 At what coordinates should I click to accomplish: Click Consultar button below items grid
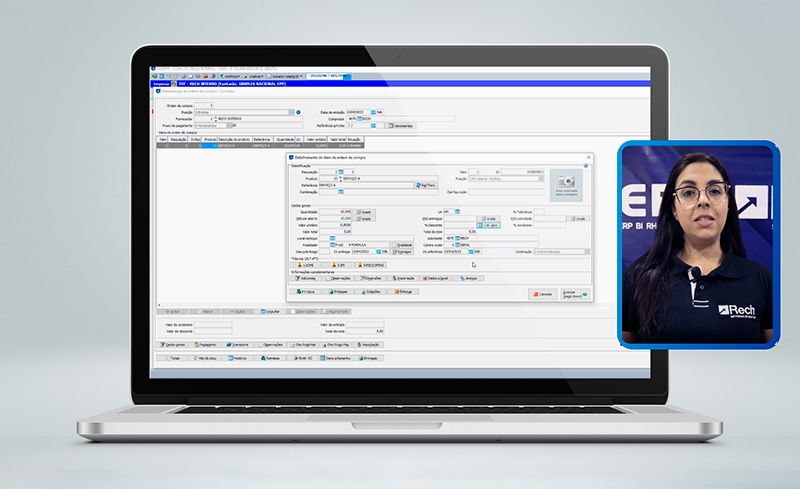click(270, 311)
